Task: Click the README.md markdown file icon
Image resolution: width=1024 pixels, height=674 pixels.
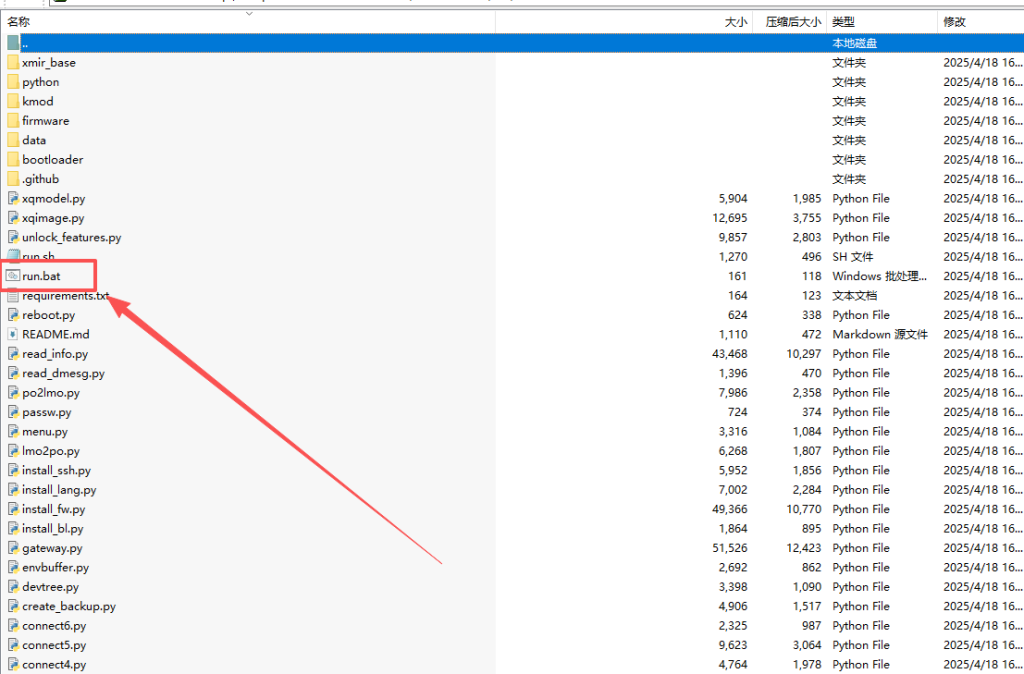Action: coord(13,334)
